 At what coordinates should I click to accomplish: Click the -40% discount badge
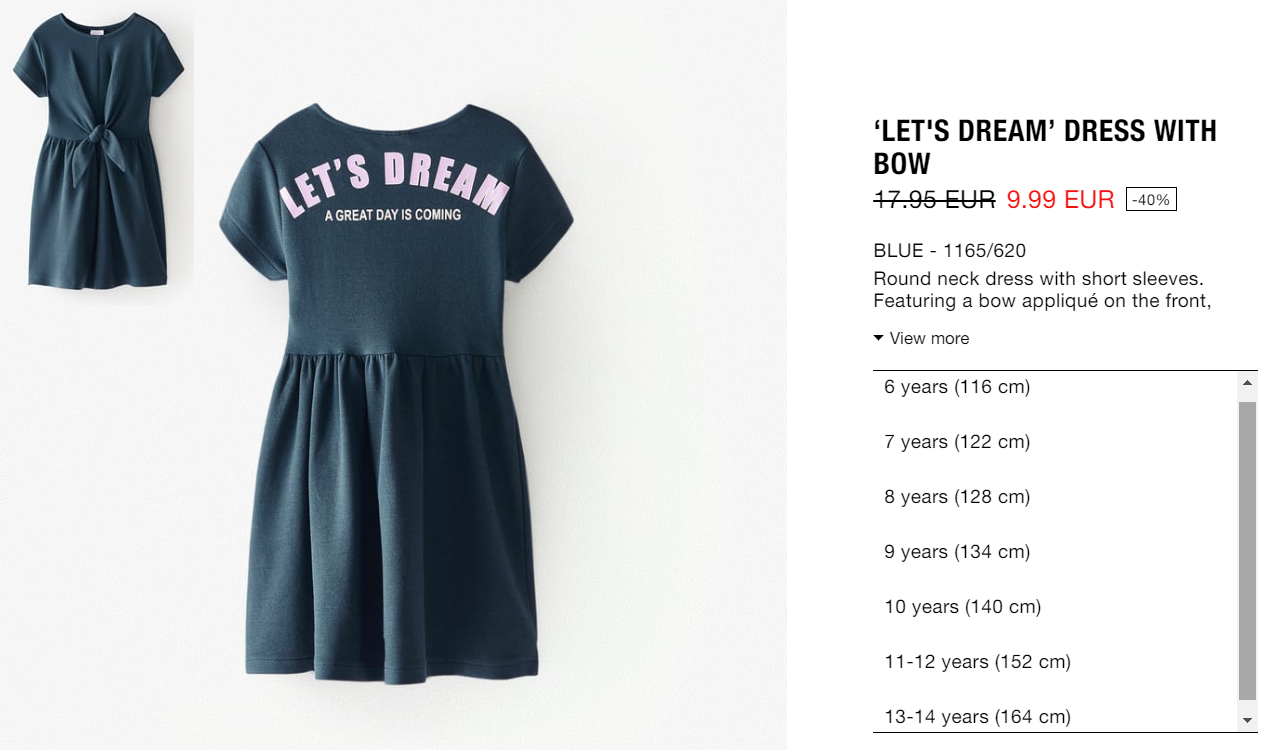1151,199
